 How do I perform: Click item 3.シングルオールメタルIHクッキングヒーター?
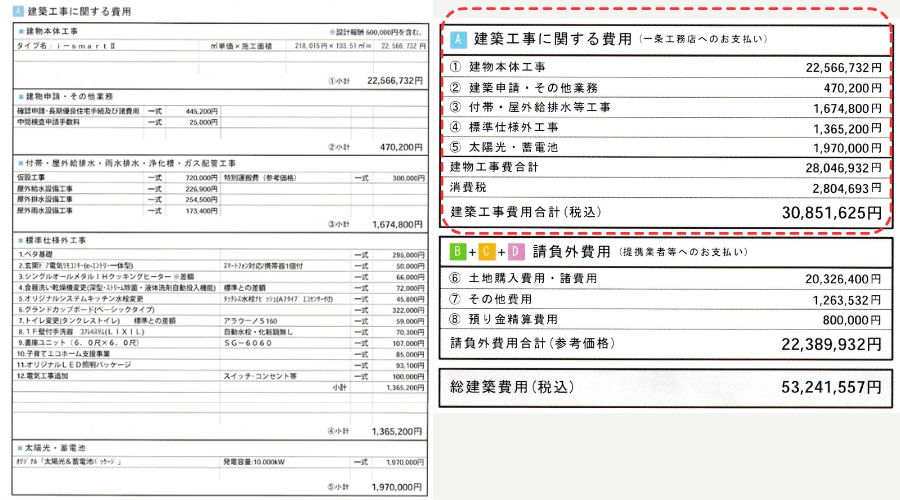pyautogui.click(x=106, y=277)
